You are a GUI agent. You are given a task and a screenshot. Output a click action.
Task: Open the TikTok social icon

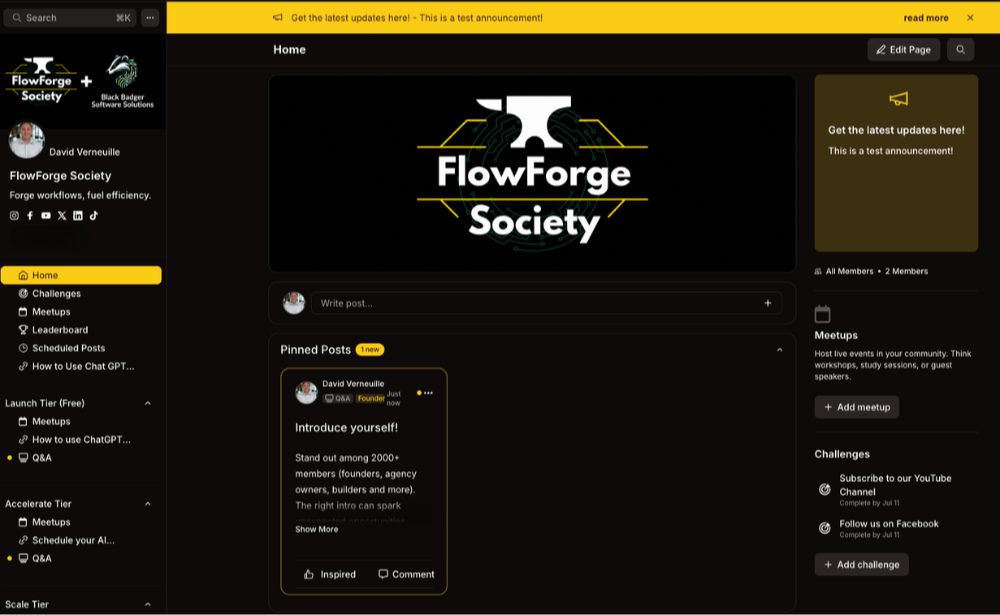point(94,216)
